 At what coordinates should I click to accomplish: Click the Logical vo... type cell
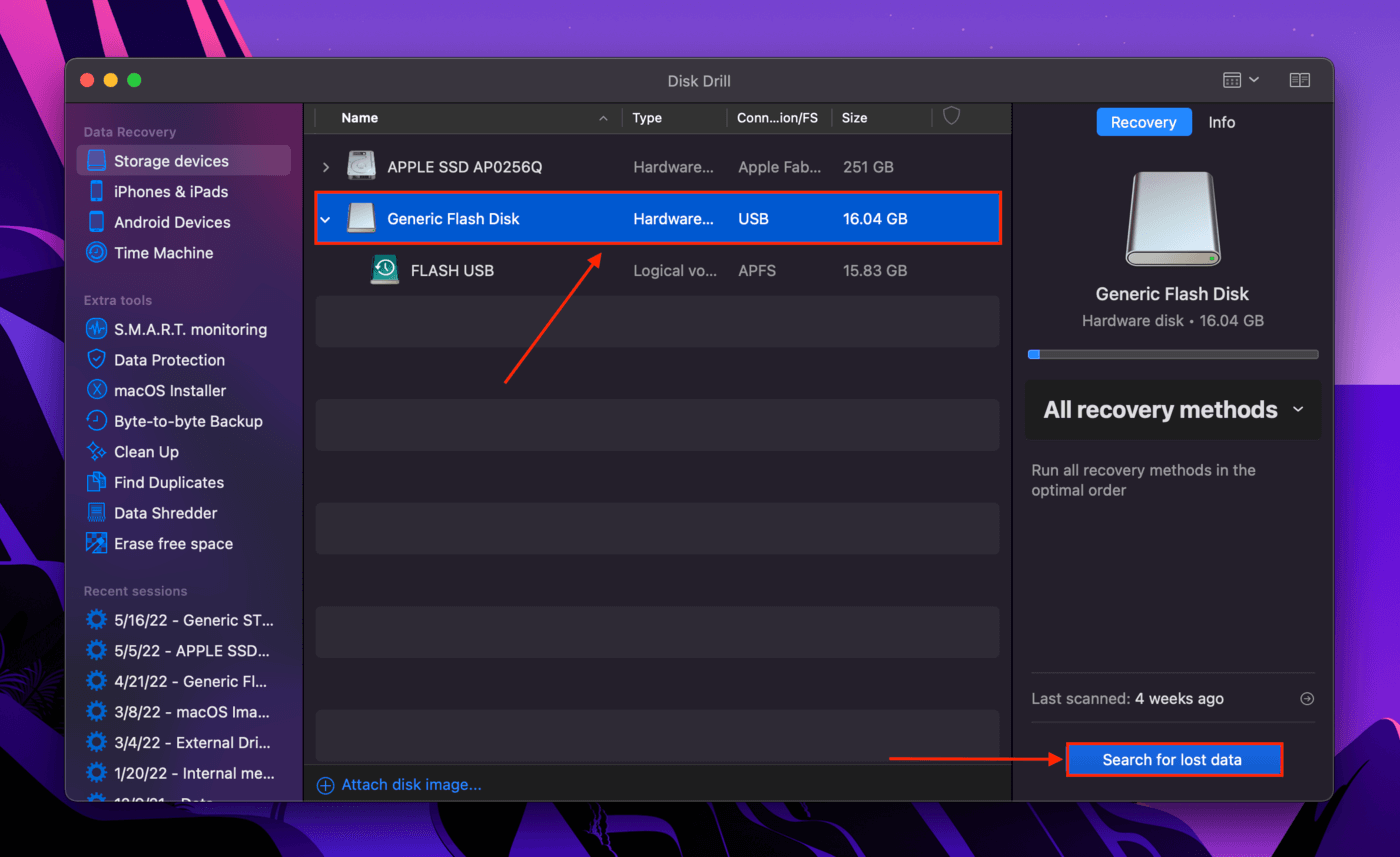[x=673, y=270]
